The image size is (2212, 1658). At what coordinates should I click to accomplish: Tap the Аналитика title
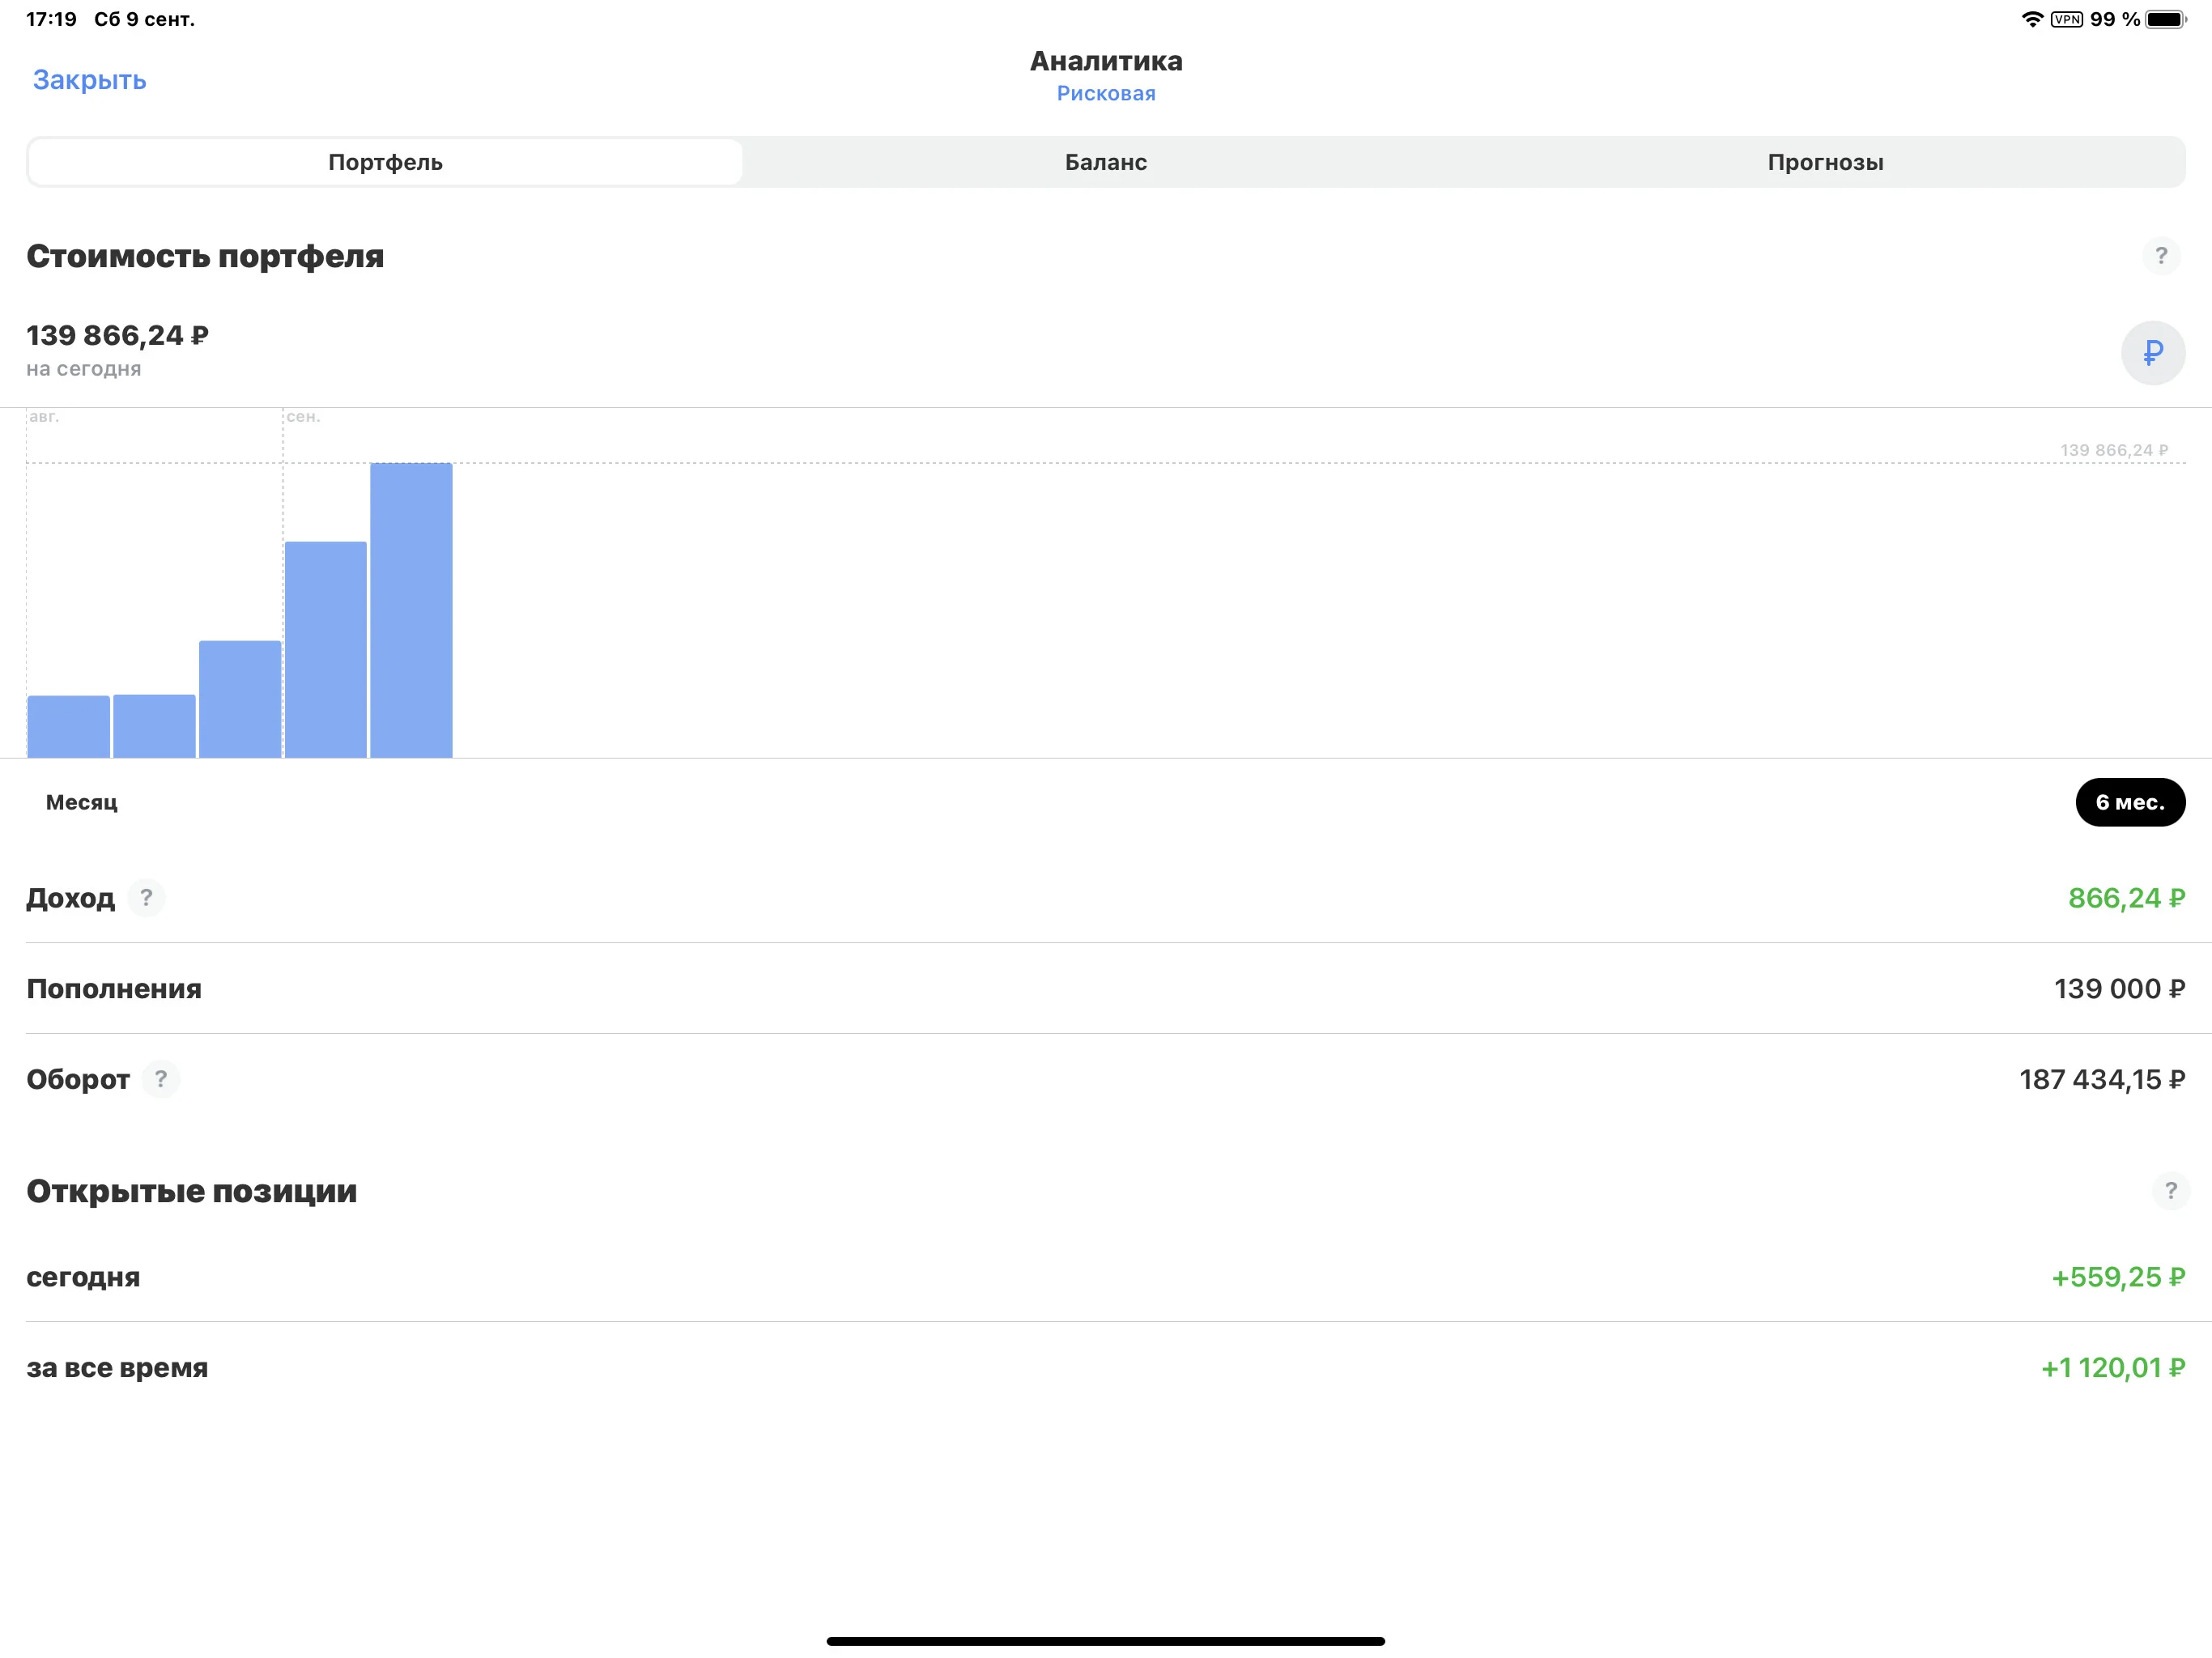tap(1106, 61)
